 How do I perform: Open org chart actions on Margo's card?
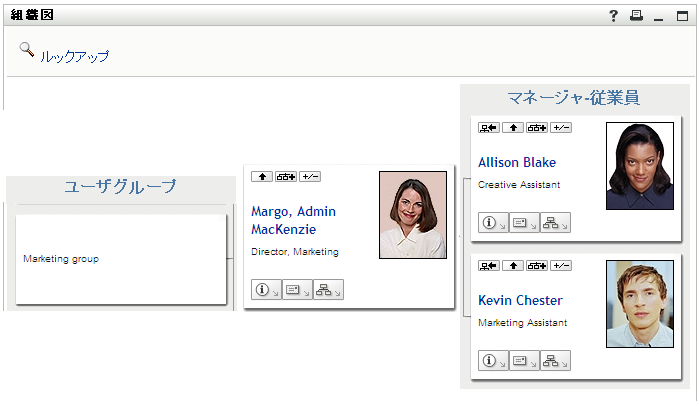point(328,290)
